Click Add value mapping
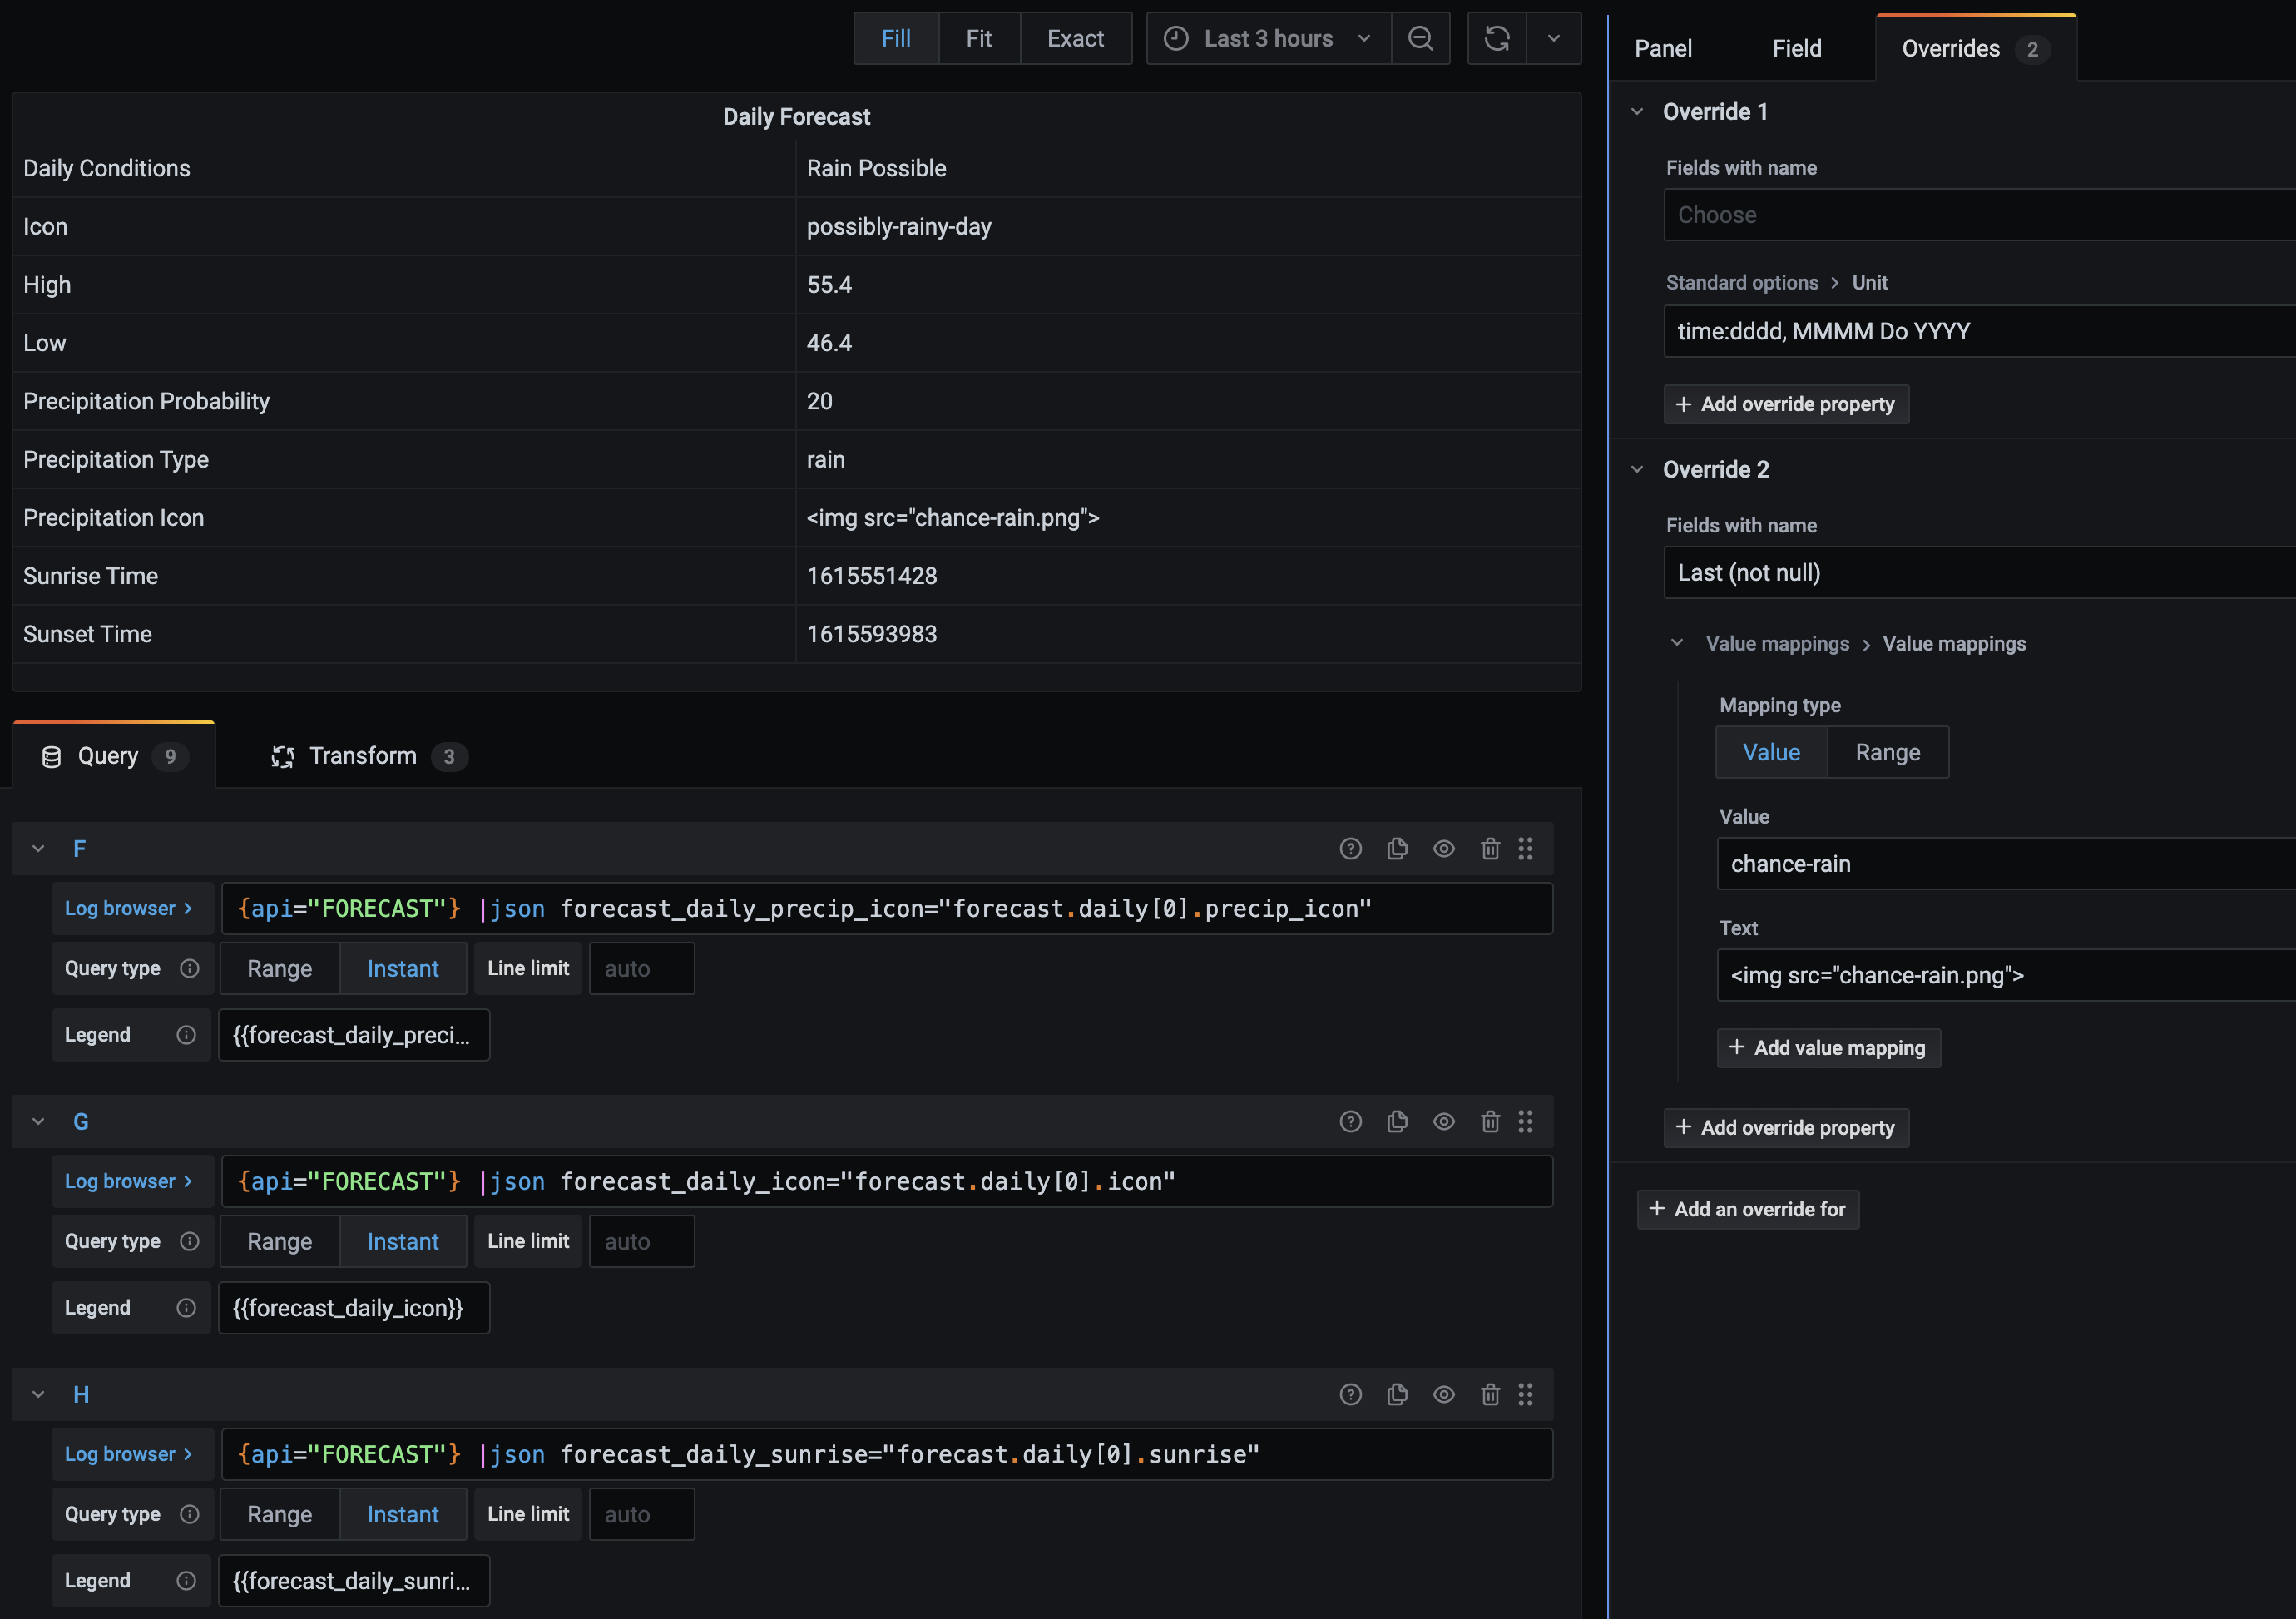The width and height of the screenshot is (2296, 1619). tap(1829, 1047)
